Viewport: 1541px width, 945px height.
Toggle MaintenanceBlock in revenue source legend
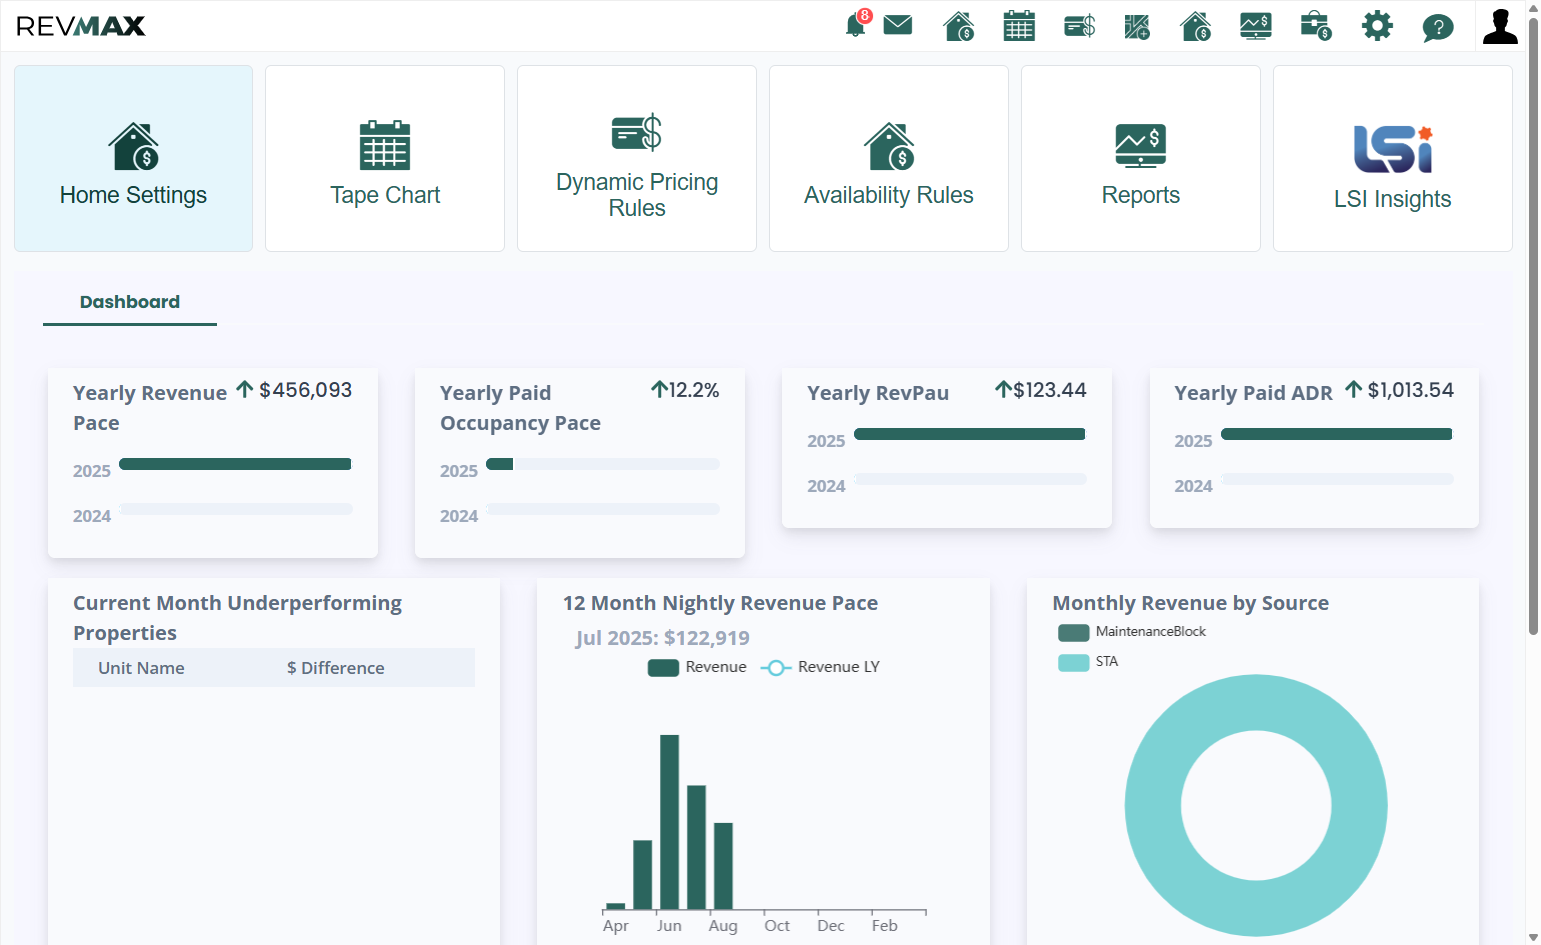coord(1132,632)
